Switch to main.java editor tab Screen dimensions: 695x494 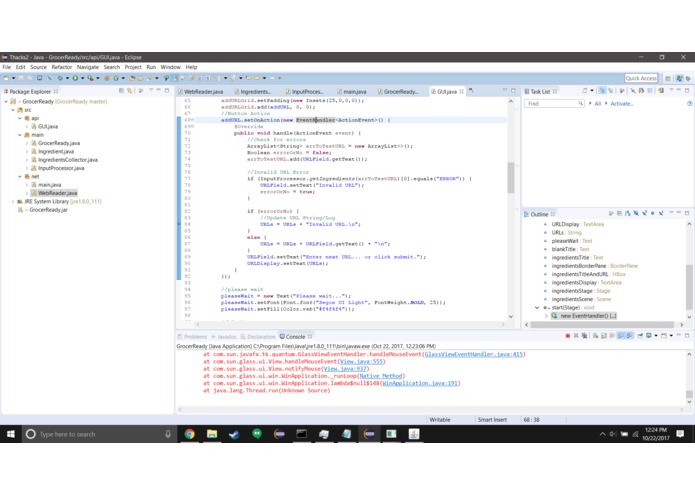pos(352,91)
